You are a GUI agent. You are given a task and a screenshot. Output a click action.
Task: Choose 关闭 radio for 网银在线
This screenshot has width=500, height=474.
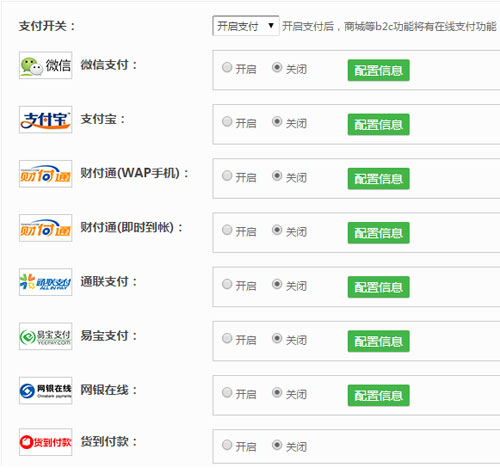pyautogui.click(x=277, y=393)
